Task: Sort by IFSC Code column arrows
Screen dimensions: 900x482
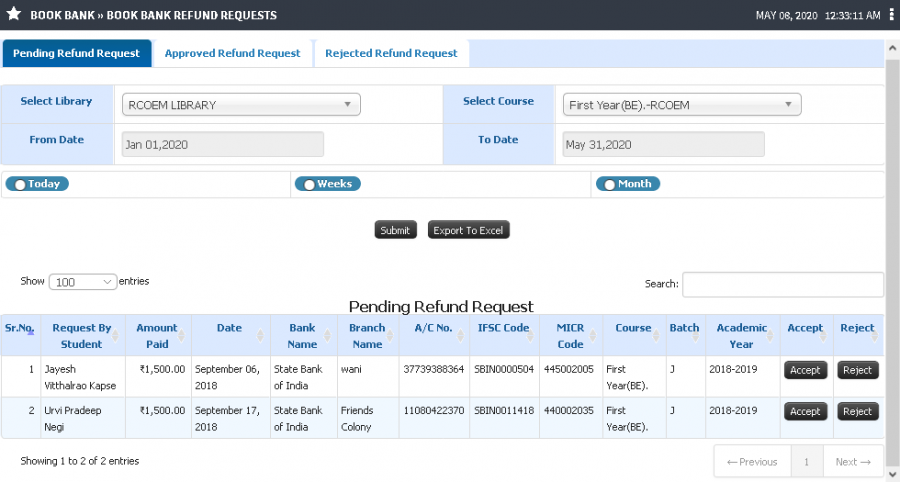Action: pyautogui.click(x=530, y=336)
